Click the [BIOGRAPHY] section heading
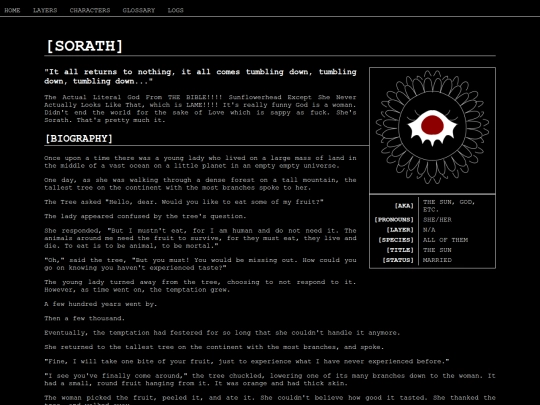The height and width of the screenshot is (405, 540). (79, 138)
